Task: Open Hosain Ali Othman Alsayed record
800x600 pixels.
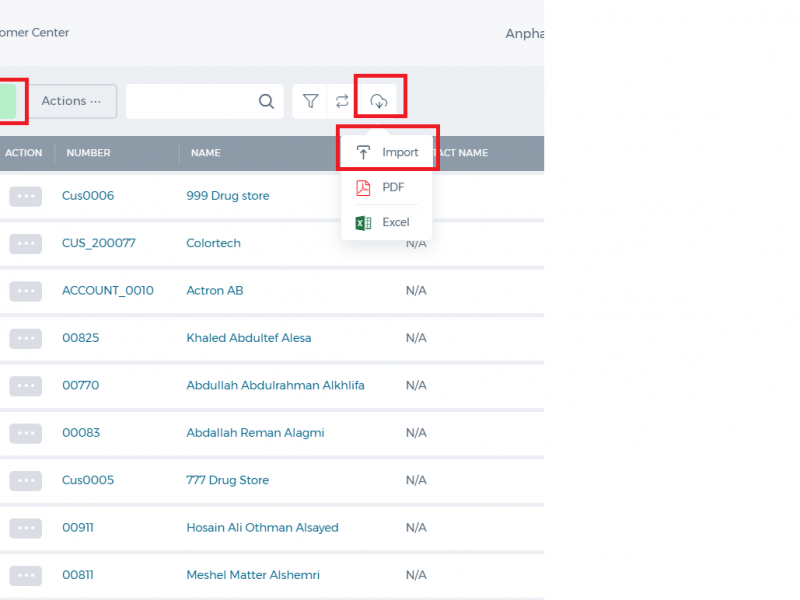Action: click(x=262, y=528)
